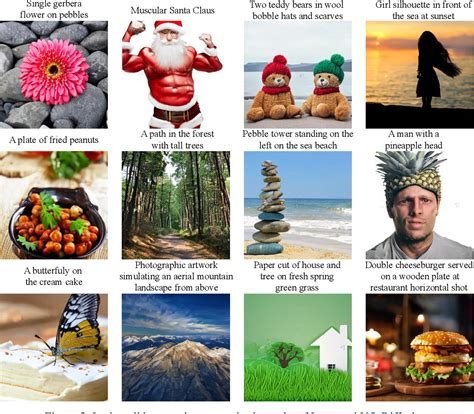The height and width of the screenshot is (414, 474).
Task: Open the plate of fried peanuts image
Action: tap(54, 205)
